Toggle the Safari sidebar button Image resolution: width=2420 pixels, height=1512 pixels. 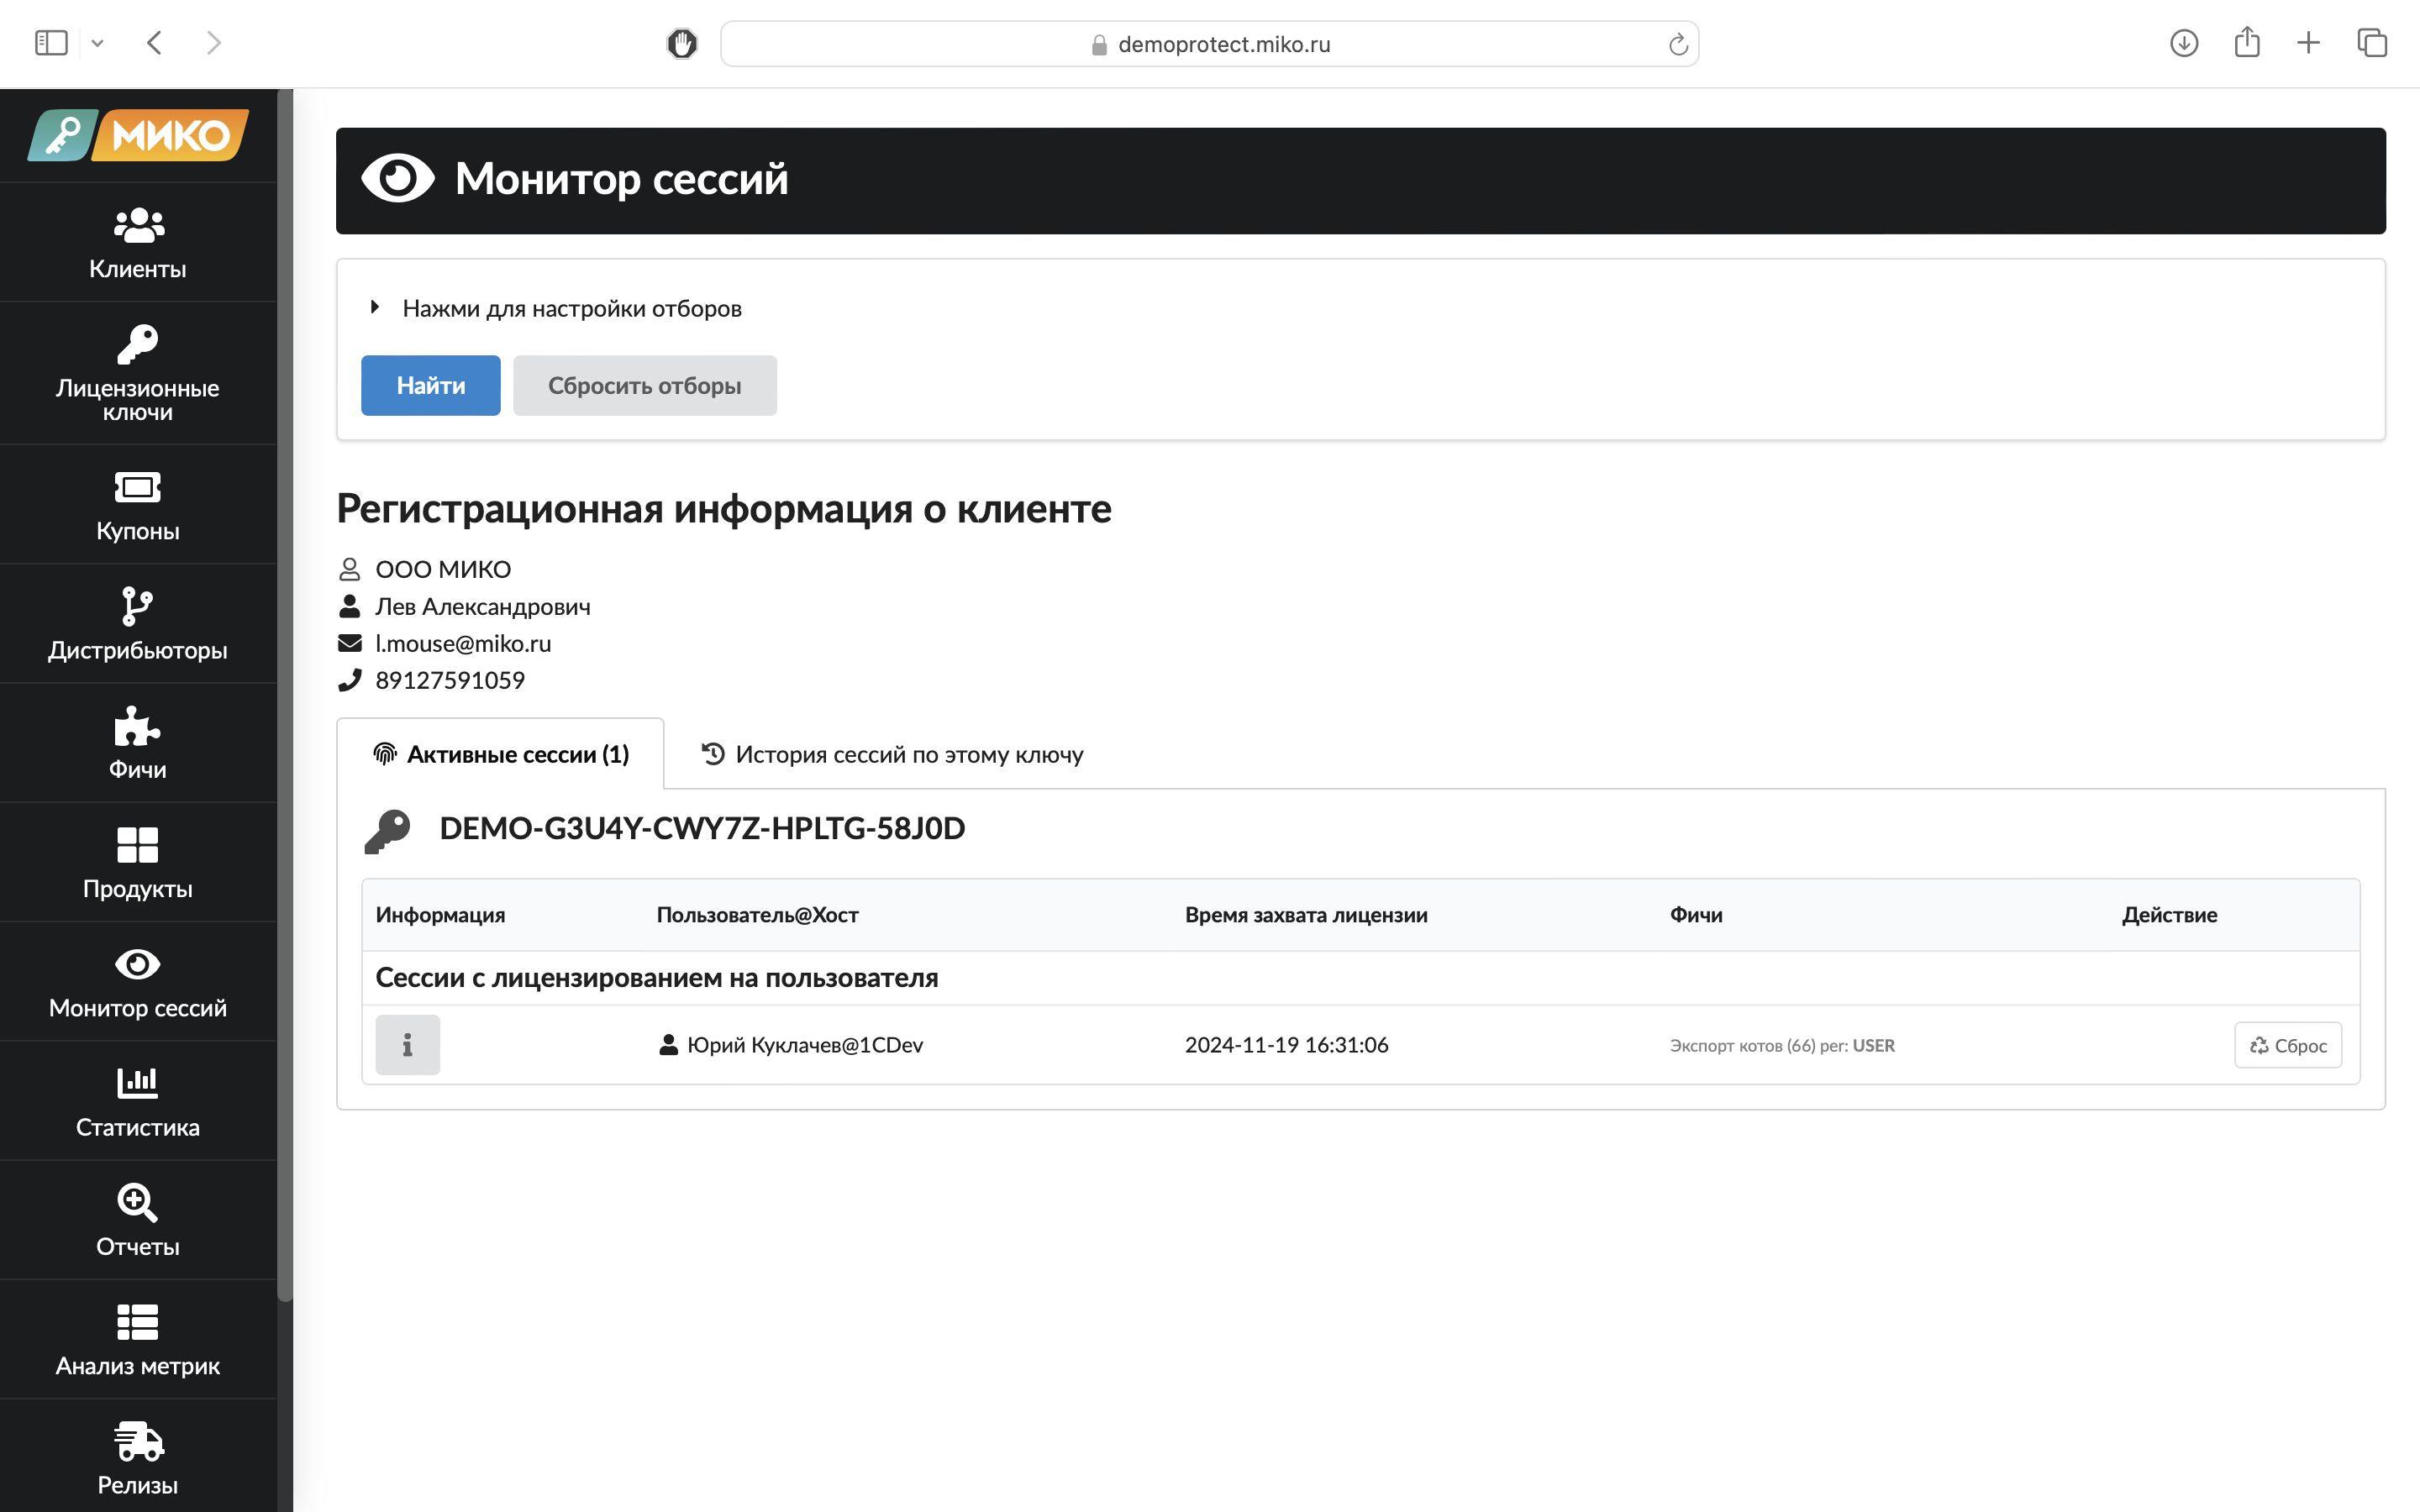tap(51, 43)
